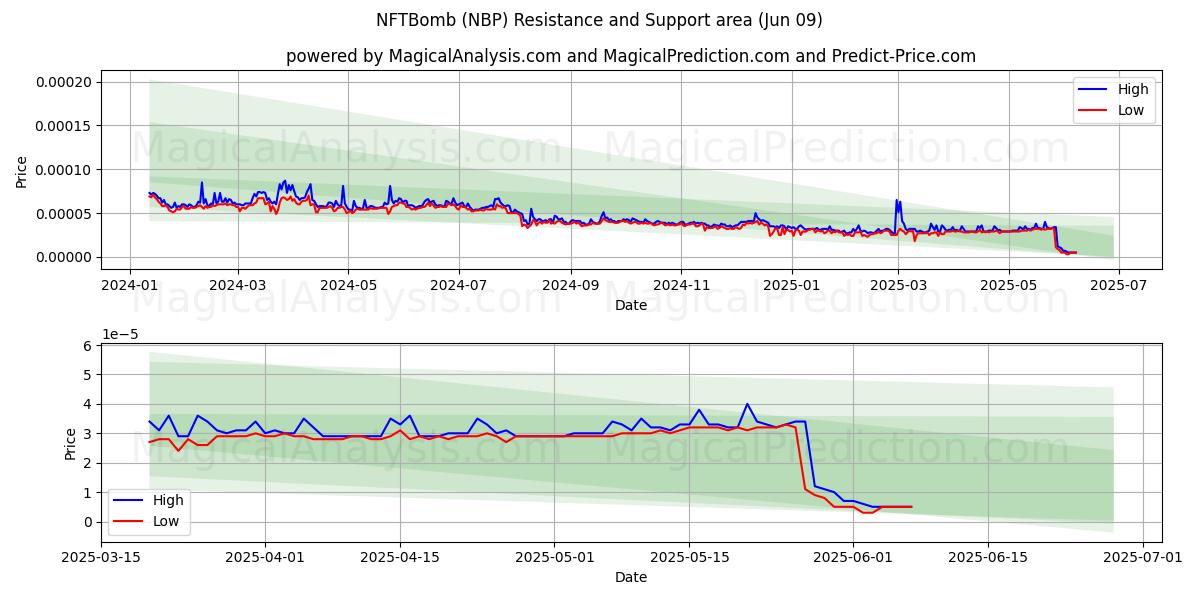Click 'High' in the bottom chart legend
The image size is (1200, 600).
click(x=167, y=499)
